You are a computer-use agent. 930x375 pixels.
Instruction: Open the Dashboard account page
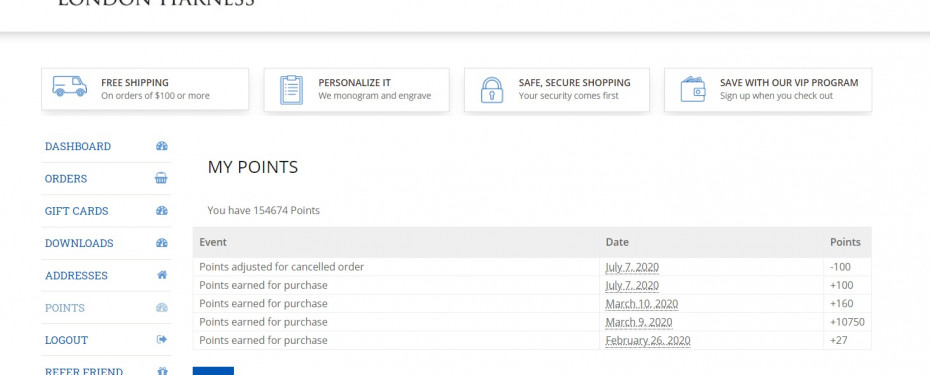point(78,147)
